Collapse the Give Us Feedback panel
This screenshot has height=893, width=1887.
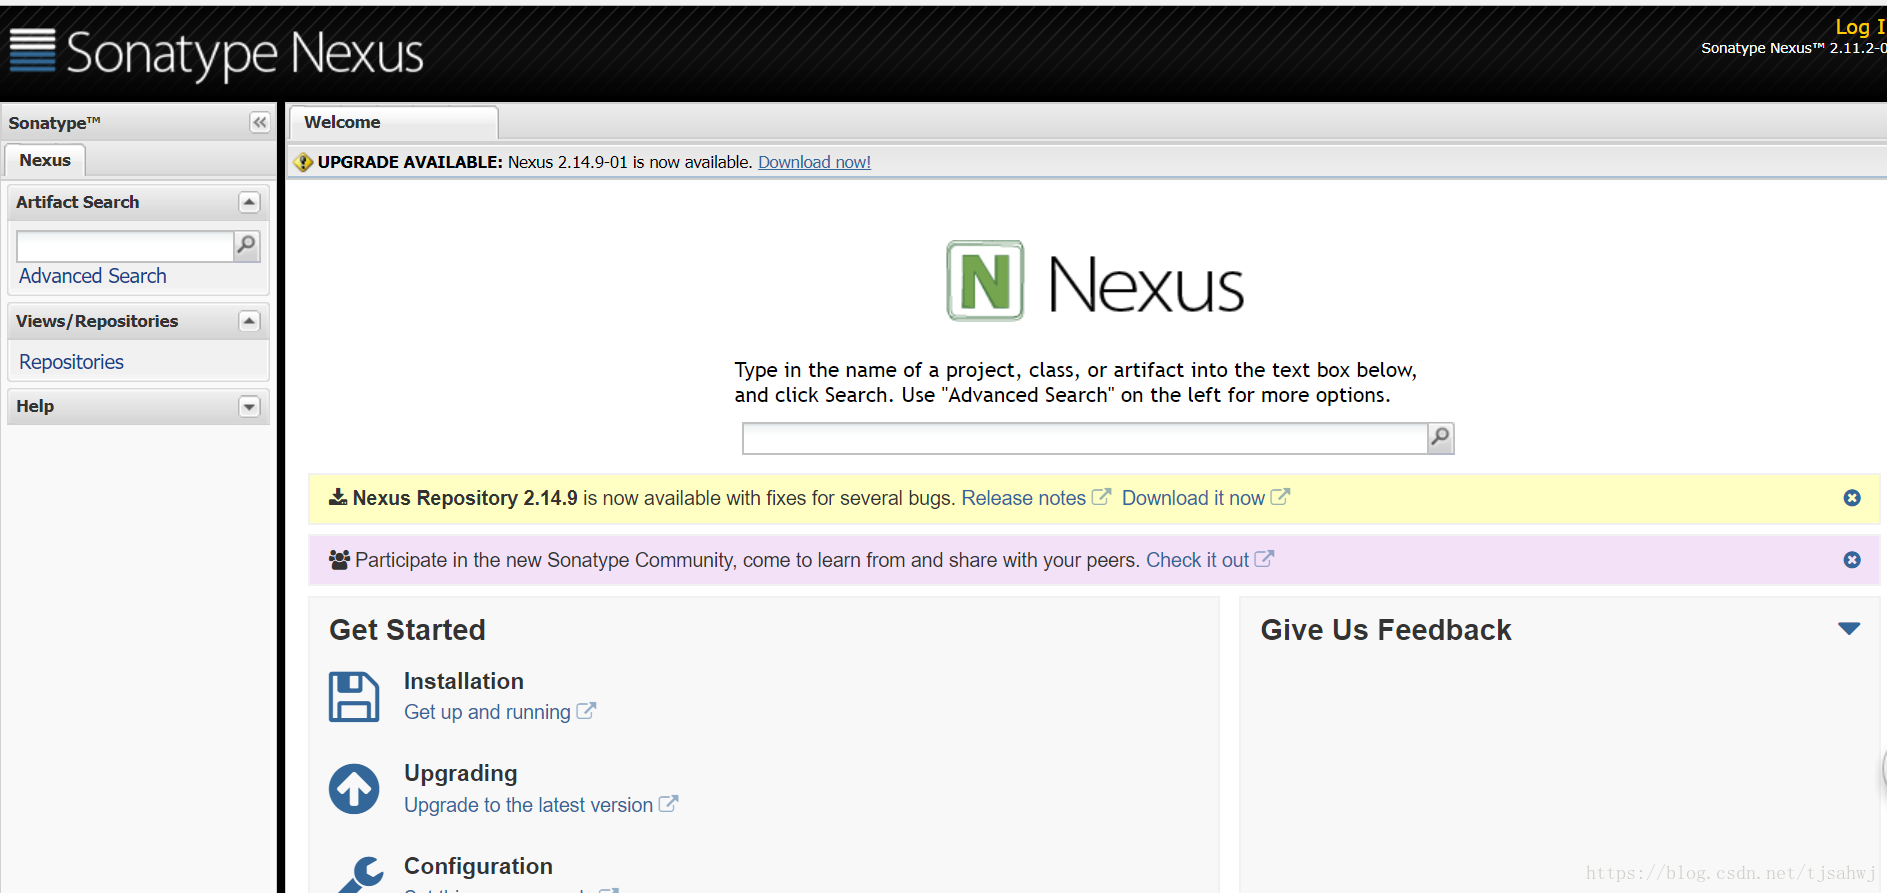(x=1849, y=629)
